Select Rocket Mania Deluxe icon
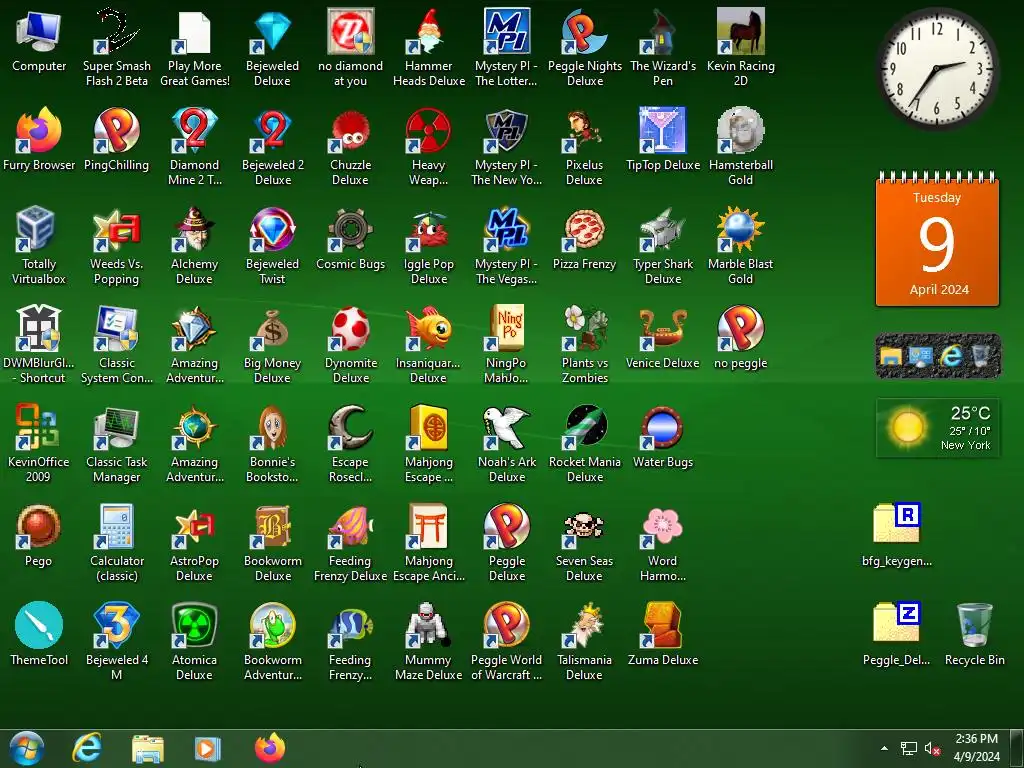Viewport: 1024px width, 768px height. pos(584,427)
